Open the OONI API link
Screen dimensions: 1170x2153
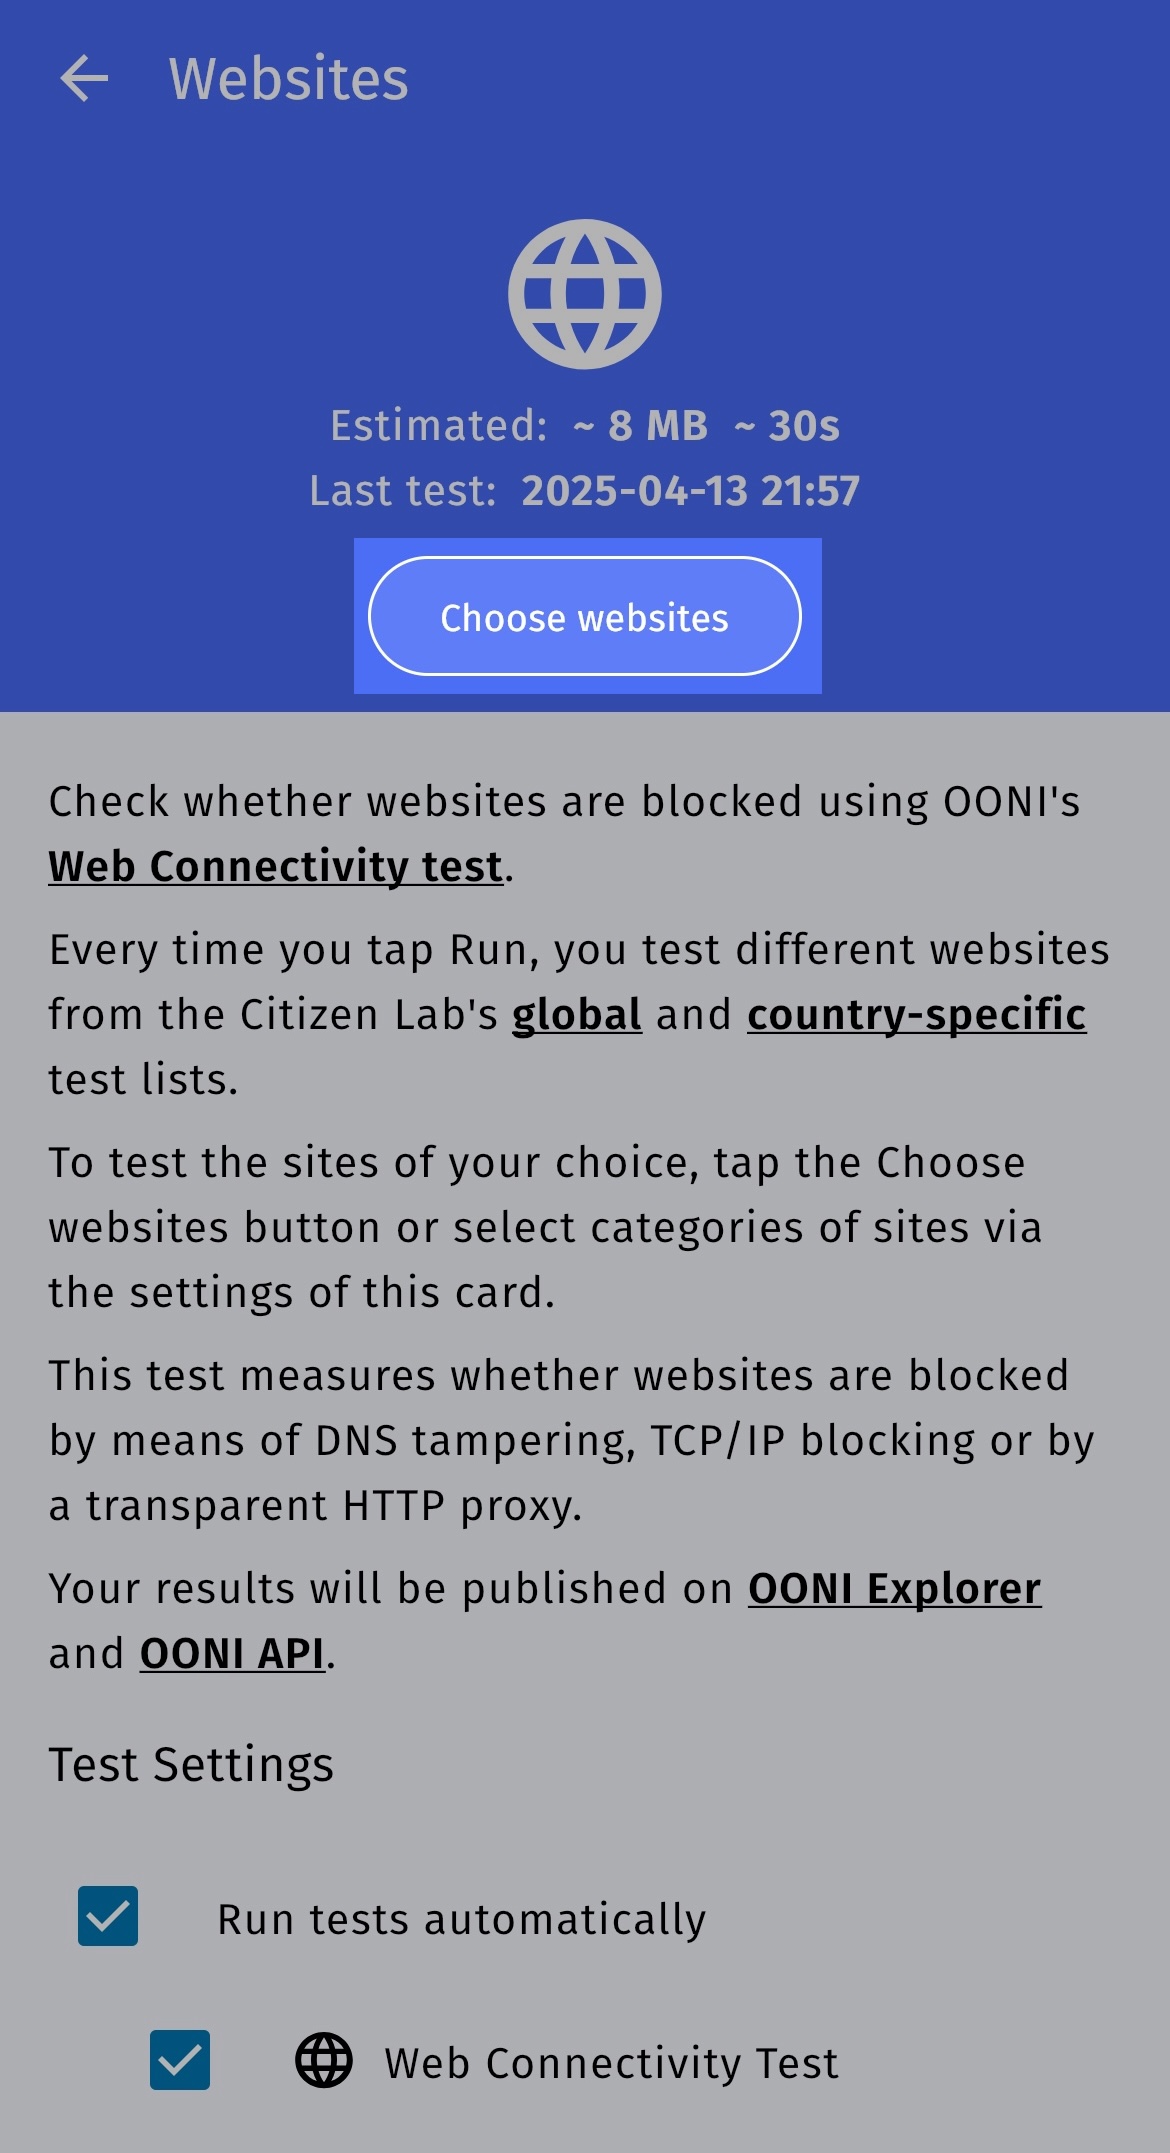232,1654
